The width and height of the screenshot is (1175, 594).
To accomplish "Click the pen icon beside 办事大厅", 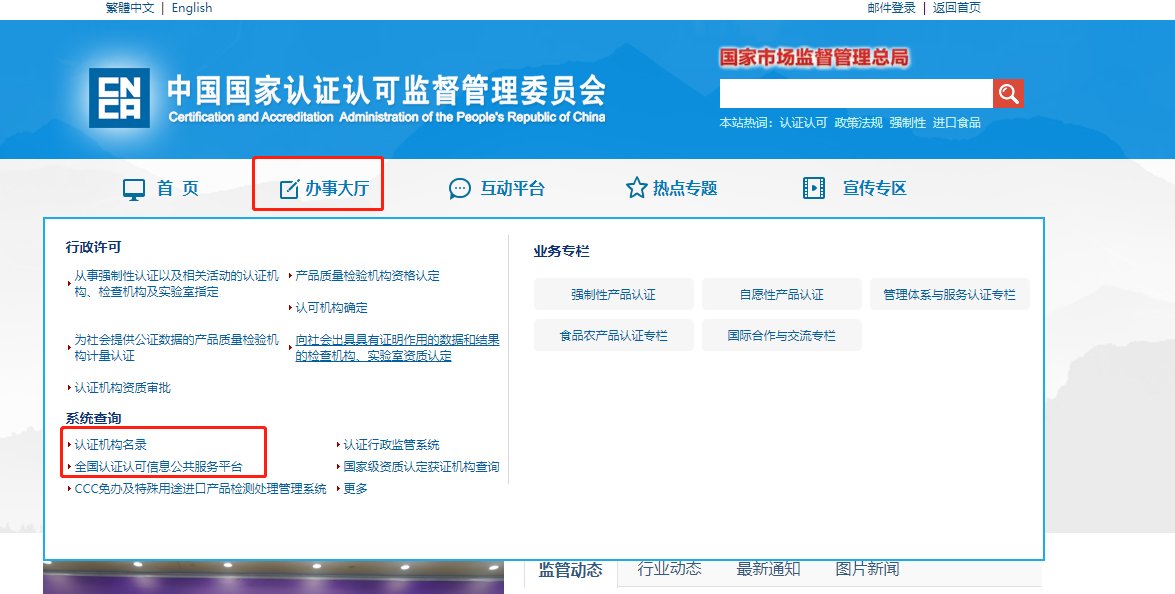I will tap(289, 186).
